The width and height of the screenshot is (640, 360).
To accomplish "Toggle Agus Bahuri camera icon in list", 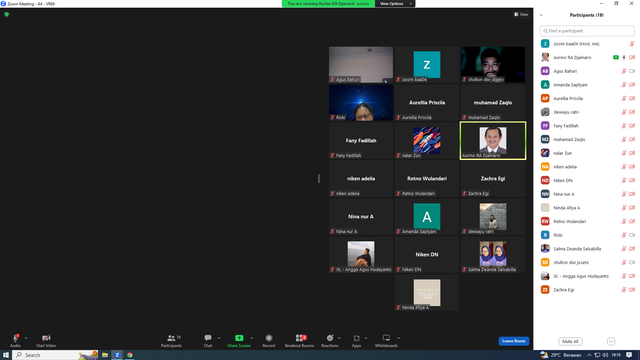I will tap(632, 71).
